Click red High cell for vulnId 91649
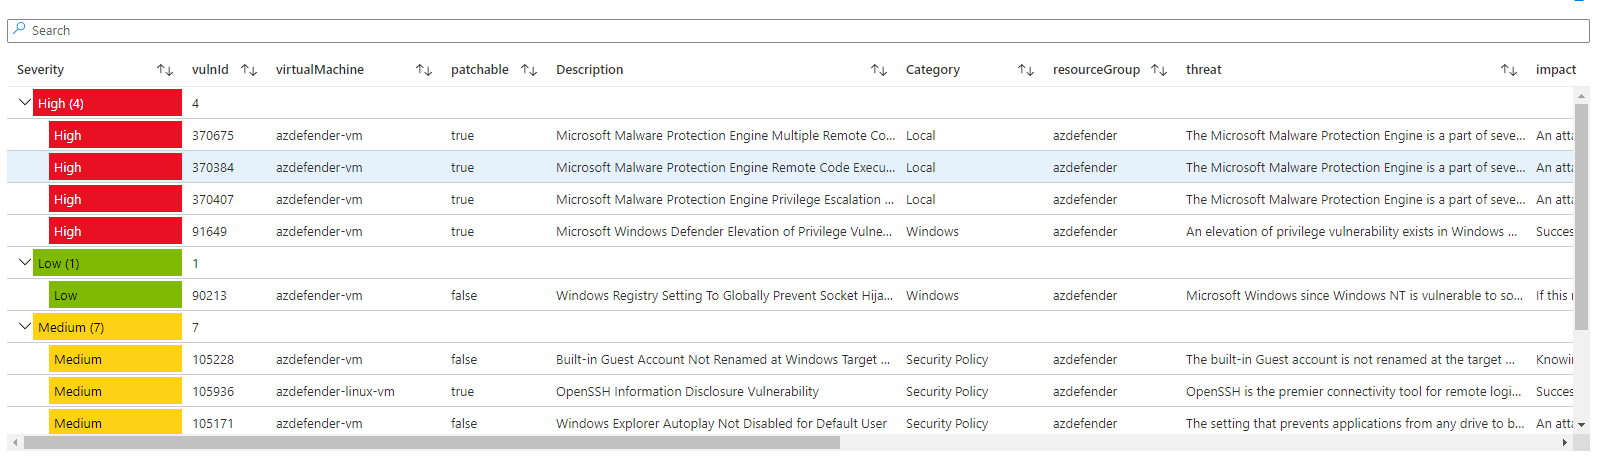 115,232
